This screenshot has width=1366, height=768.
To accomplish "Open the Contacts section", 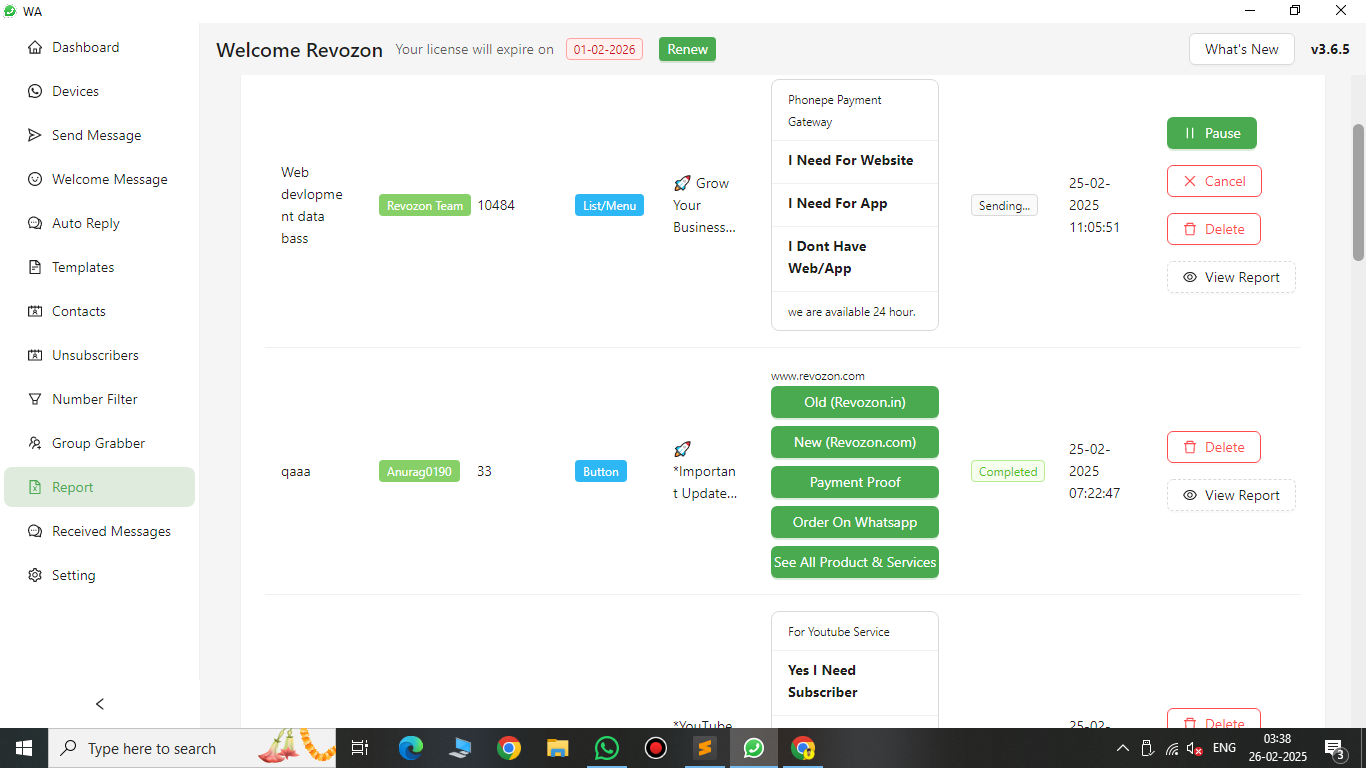I will coord(100,311).
